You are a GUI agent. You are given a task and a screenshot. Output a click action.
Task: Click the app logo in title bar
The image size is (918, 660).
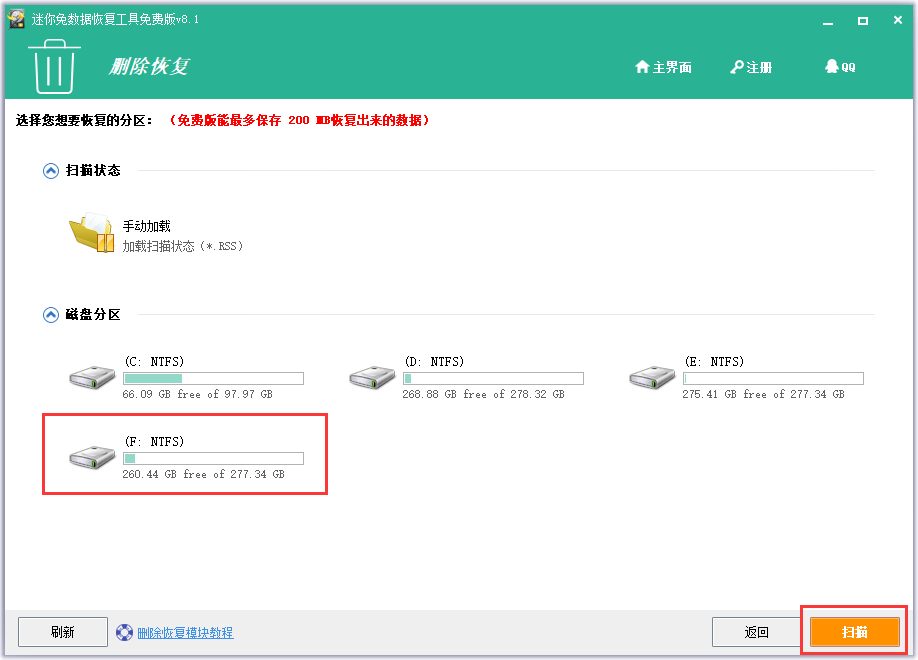[16, 19]
